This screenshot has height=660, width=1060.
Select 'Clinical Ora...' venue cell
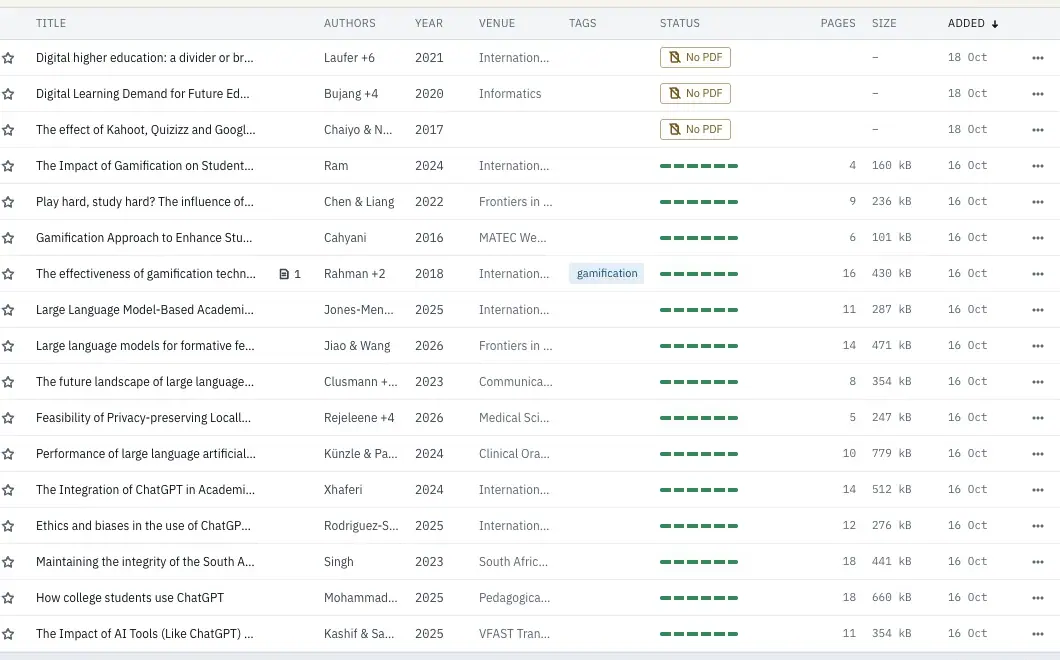(x=514, y=453)
